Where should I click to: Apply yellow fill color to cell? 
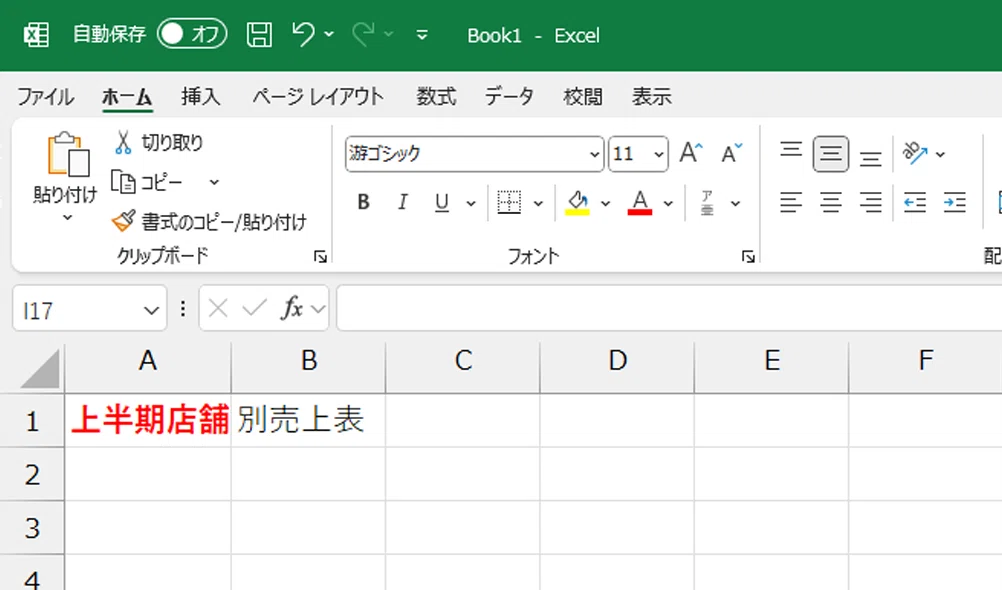pos(577,203)
